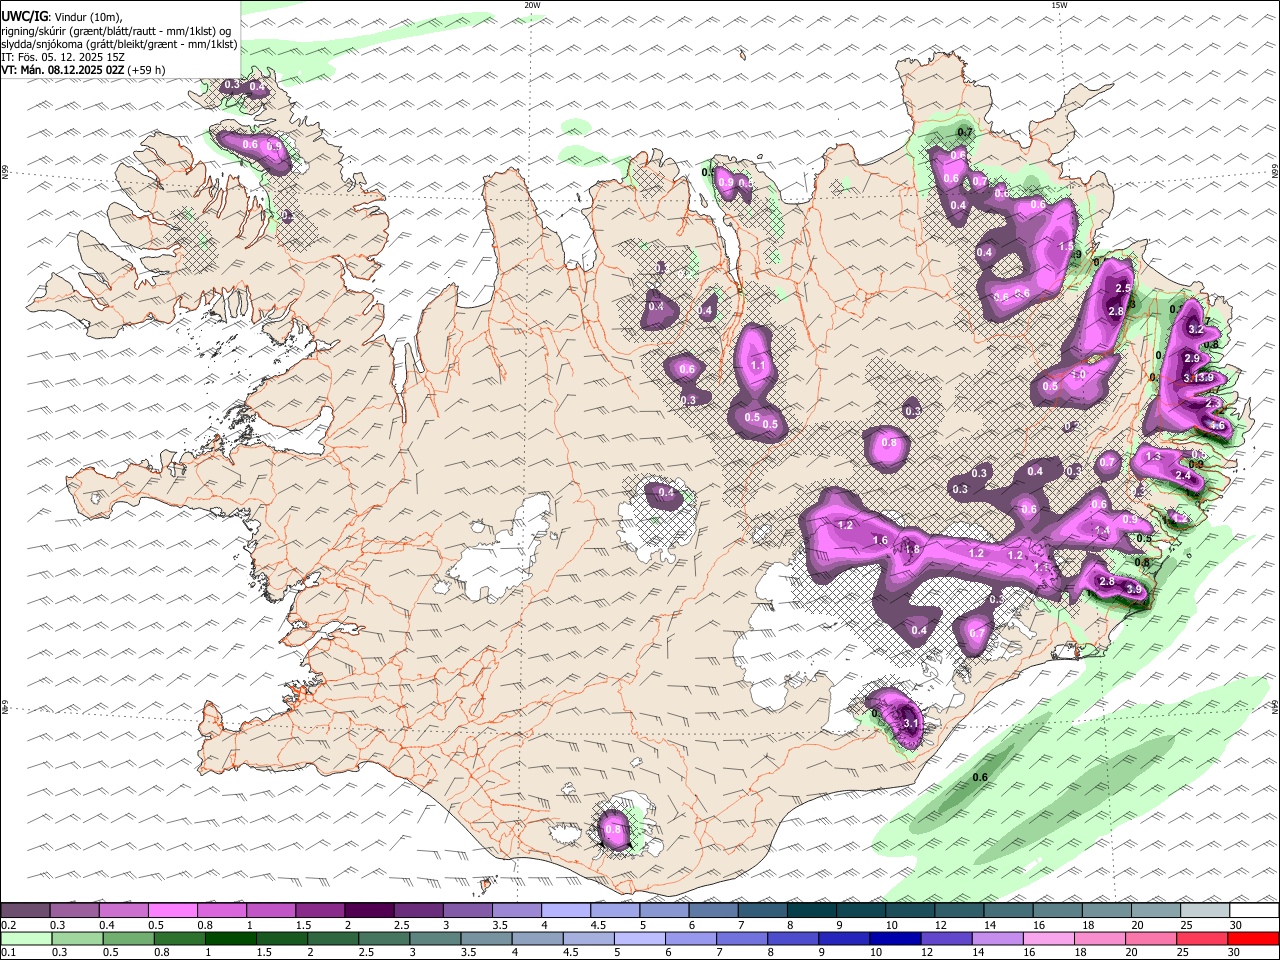Click the '1.4' snowfall value on map
This screenshot has width=1280, height=960.
(1102, 531)
